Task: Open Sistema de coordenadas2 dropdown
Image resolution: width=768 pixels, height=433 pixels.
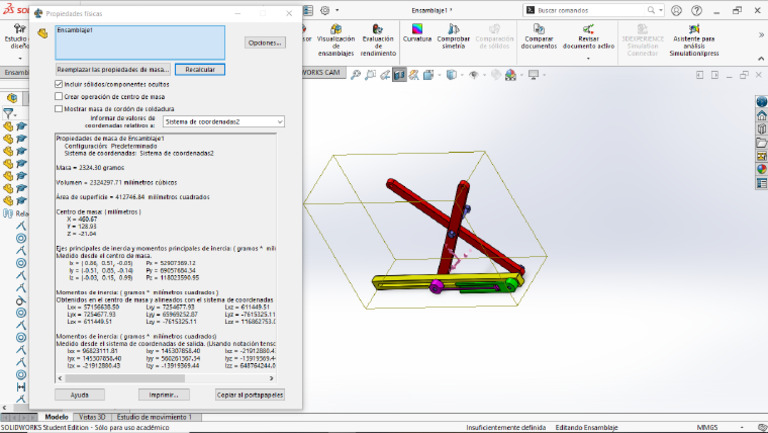Action: pos(223,121)
